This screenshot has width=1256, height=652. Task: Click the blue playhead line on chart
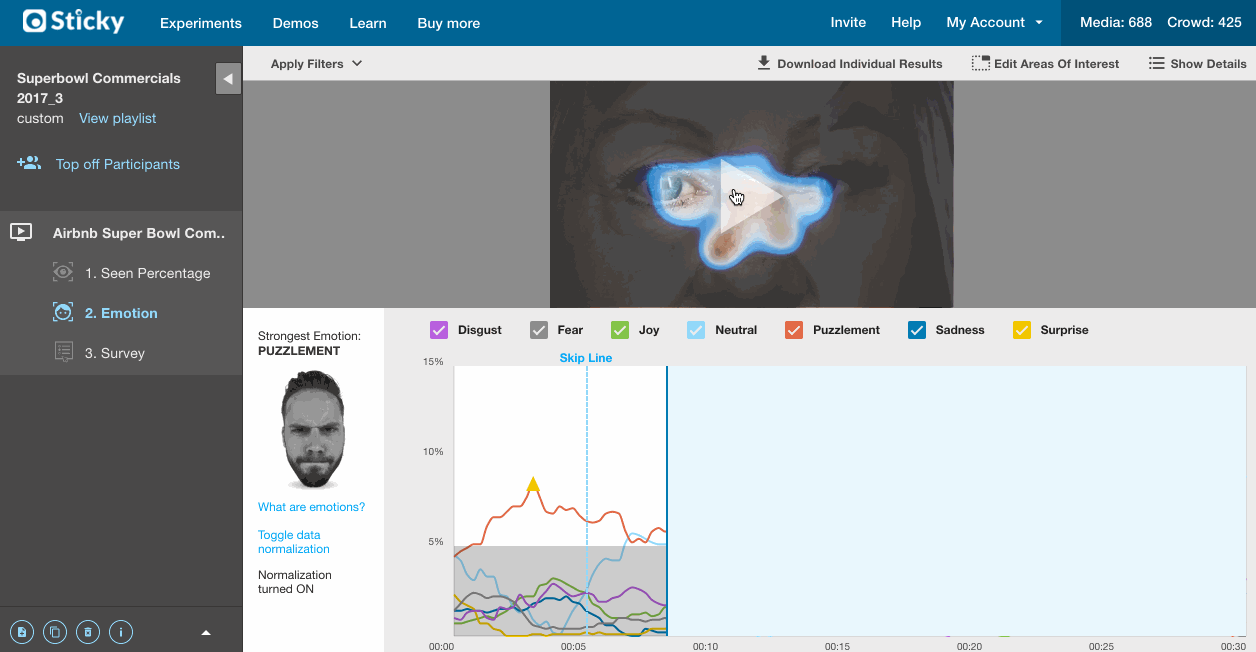click(x=667, y=500)
